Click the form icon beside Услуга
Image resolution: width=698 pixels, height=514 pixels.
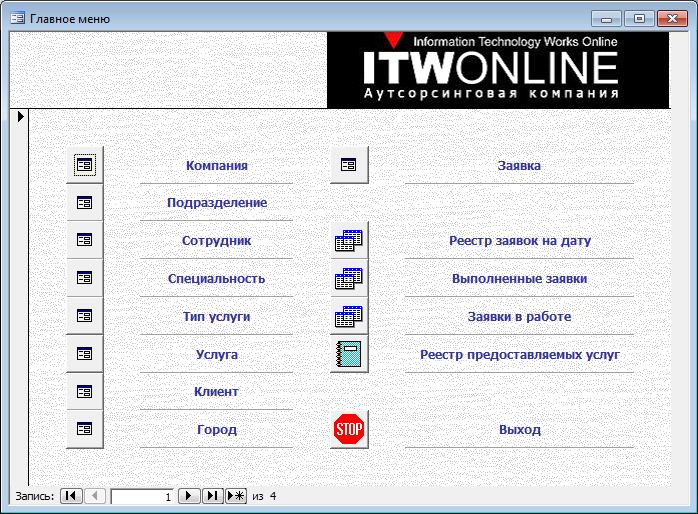point(85,353)
